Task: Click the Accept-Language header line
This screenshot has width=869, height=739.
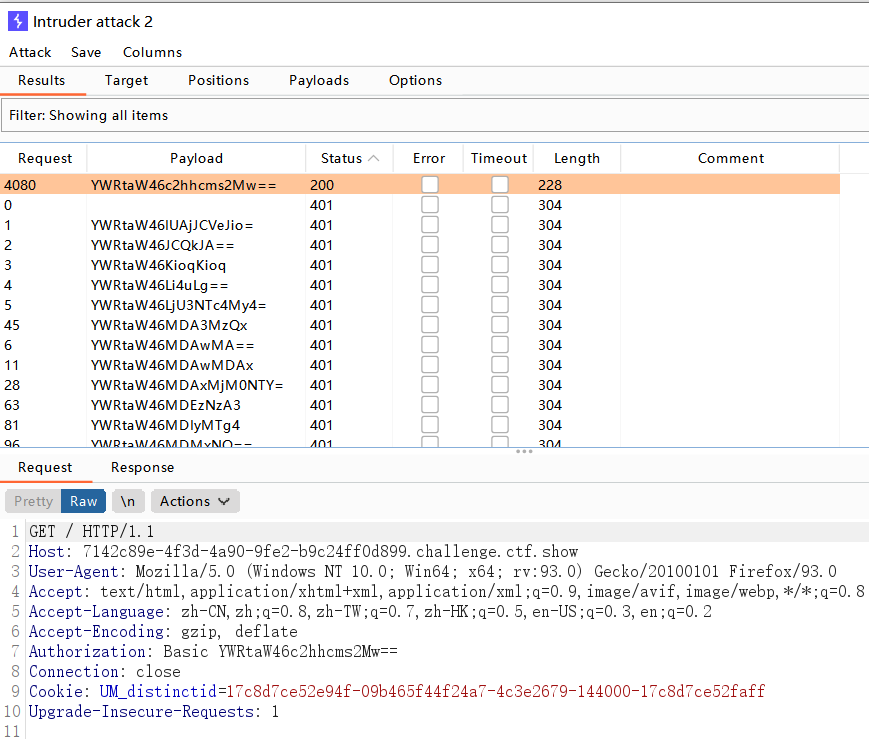Action: click(x=370, y=611)
